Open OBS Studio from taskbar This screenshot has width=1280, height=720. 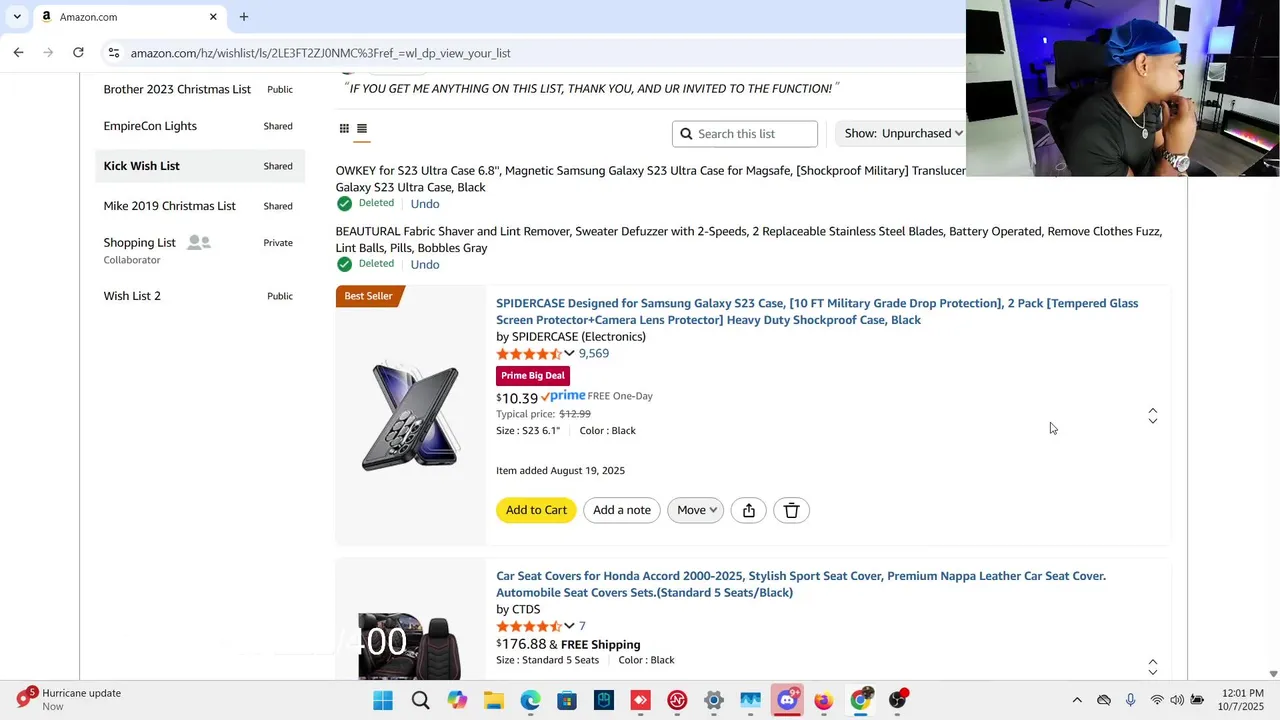[x=897, y=700]
